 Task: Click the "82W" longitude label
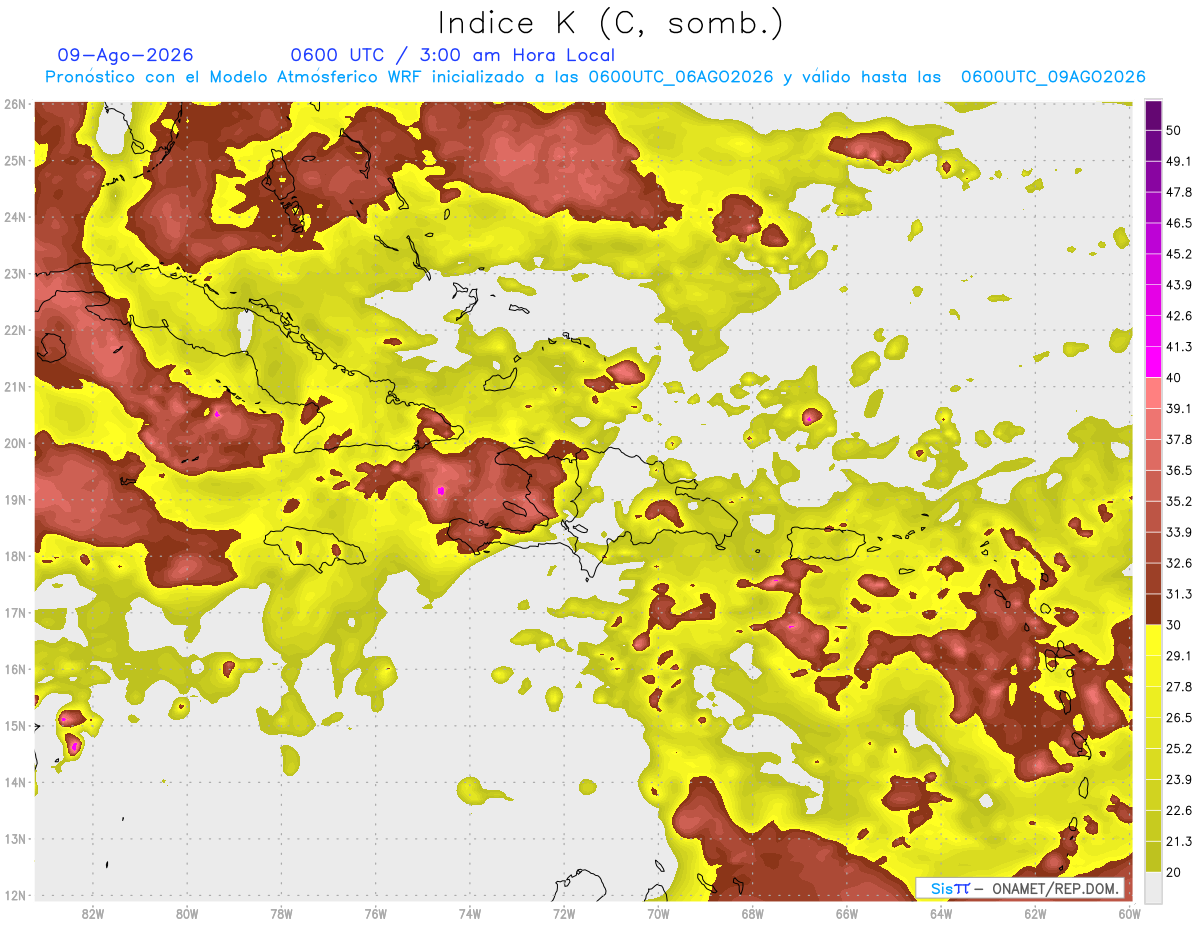click(92, 914)
